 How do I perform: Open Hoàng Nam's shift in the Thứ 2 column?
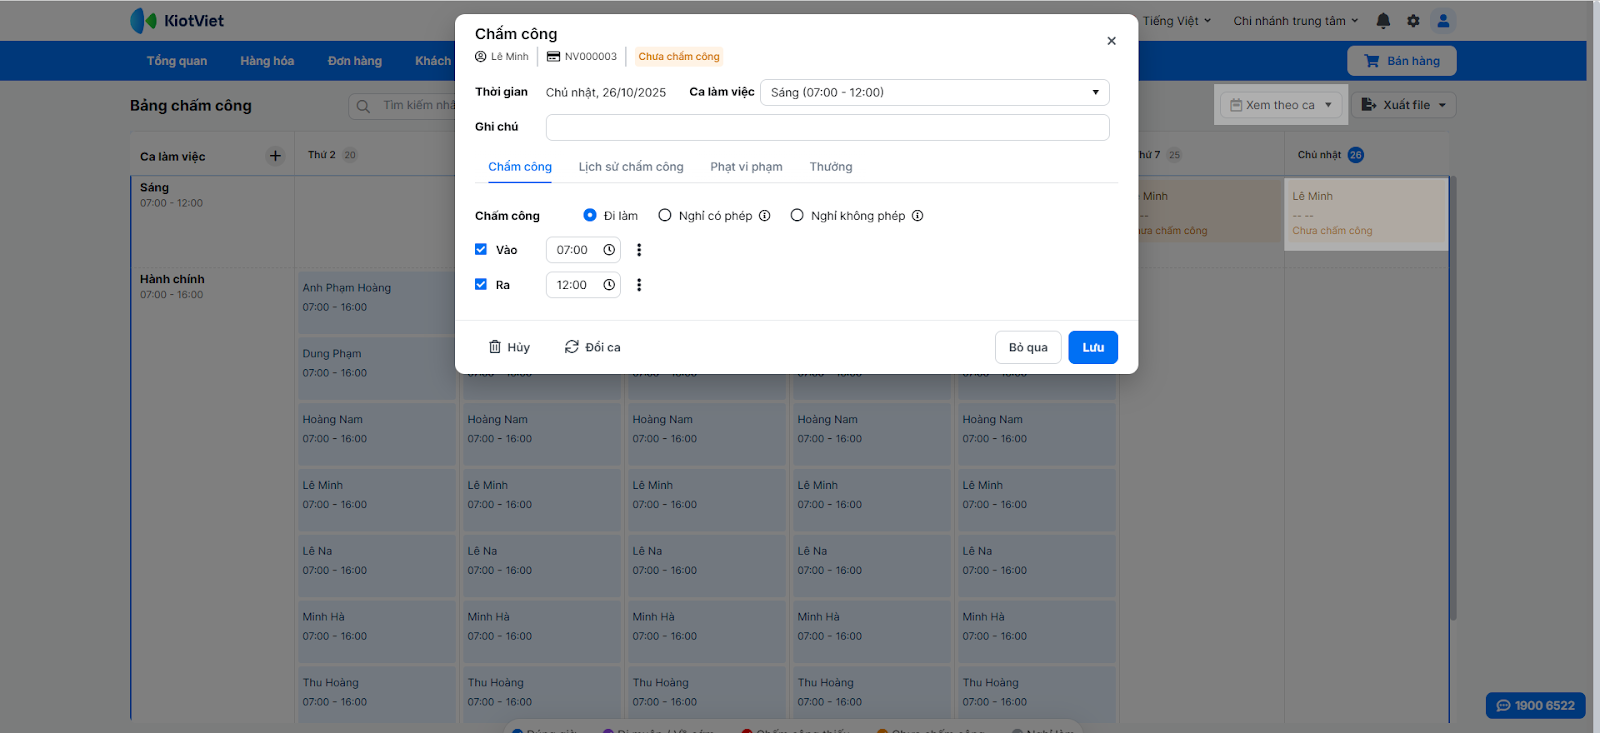coord(376,434)
